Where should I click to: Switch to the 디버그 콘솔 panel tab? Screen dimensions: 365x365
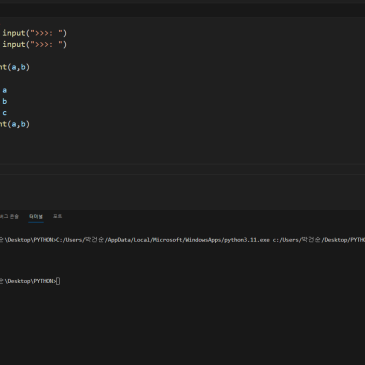(x=9, y=217)
